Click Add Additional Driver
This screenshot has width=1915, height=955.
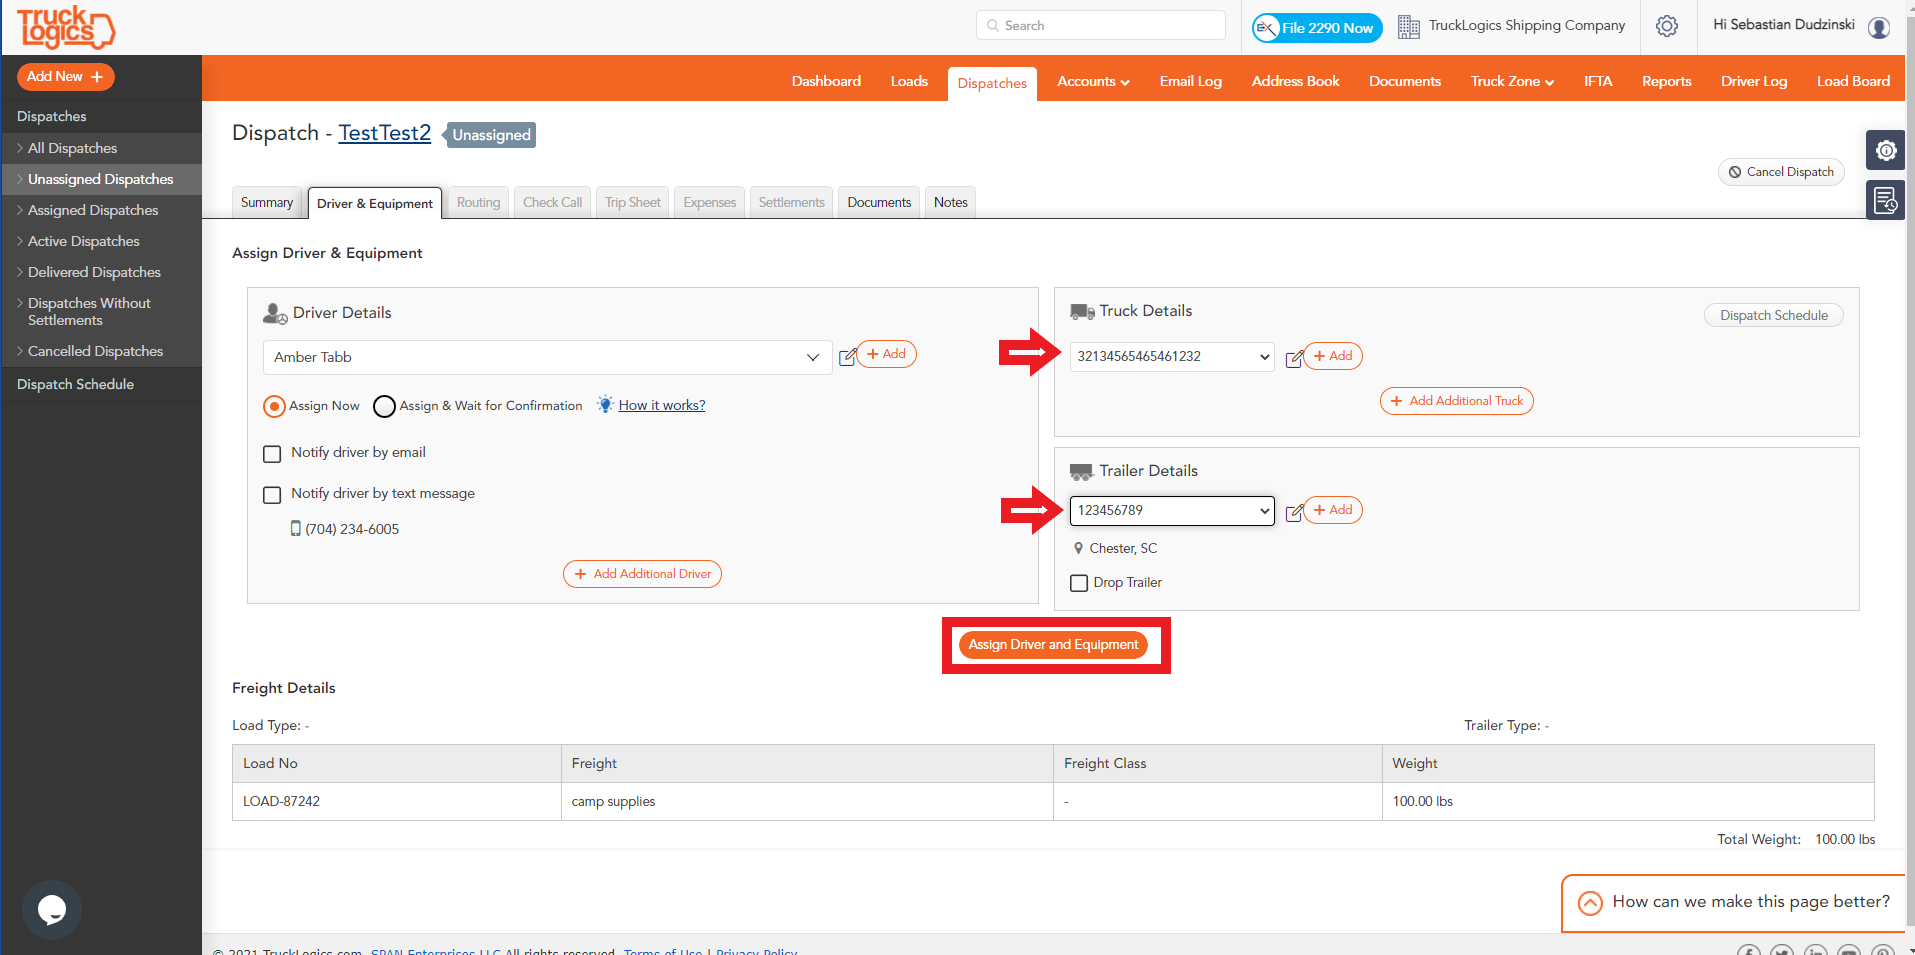(642, 574)
